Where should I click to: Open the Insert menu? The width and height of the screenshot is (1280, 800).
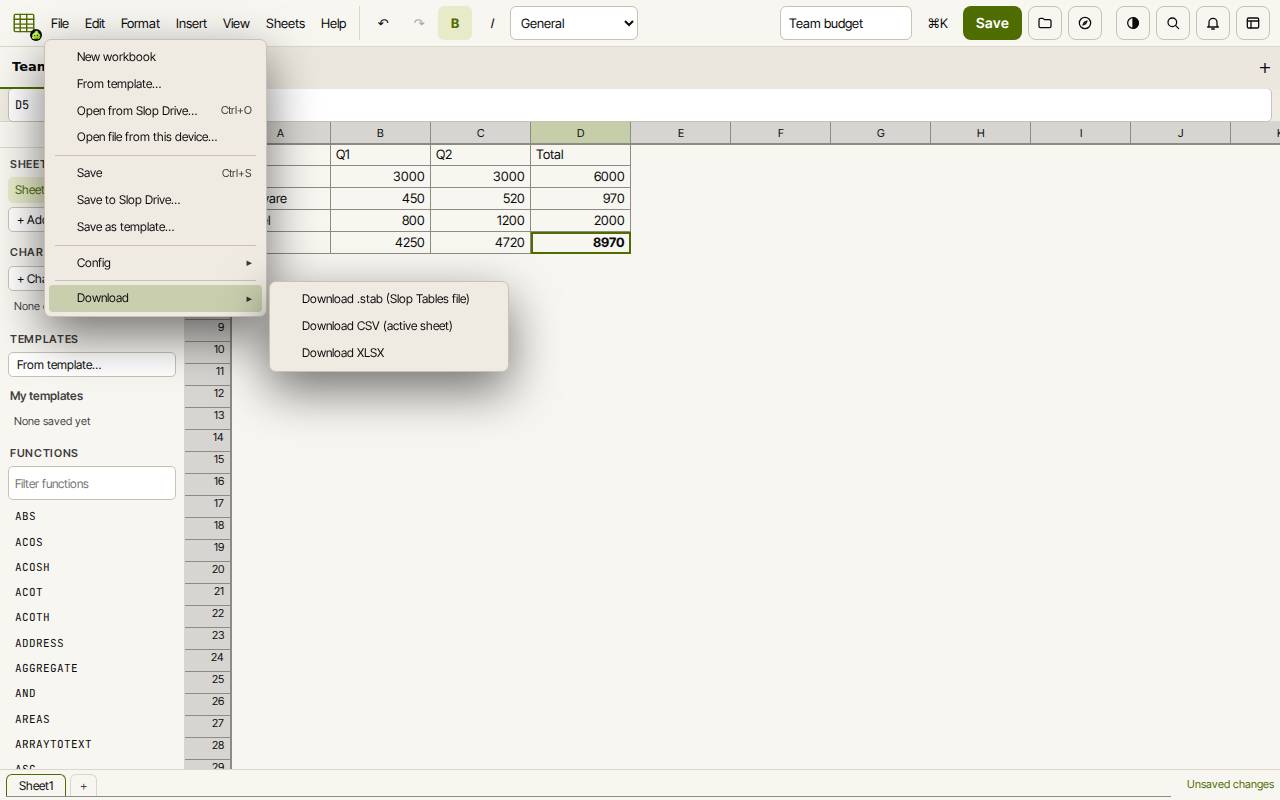pyautogui.click(x=191, y=23)
